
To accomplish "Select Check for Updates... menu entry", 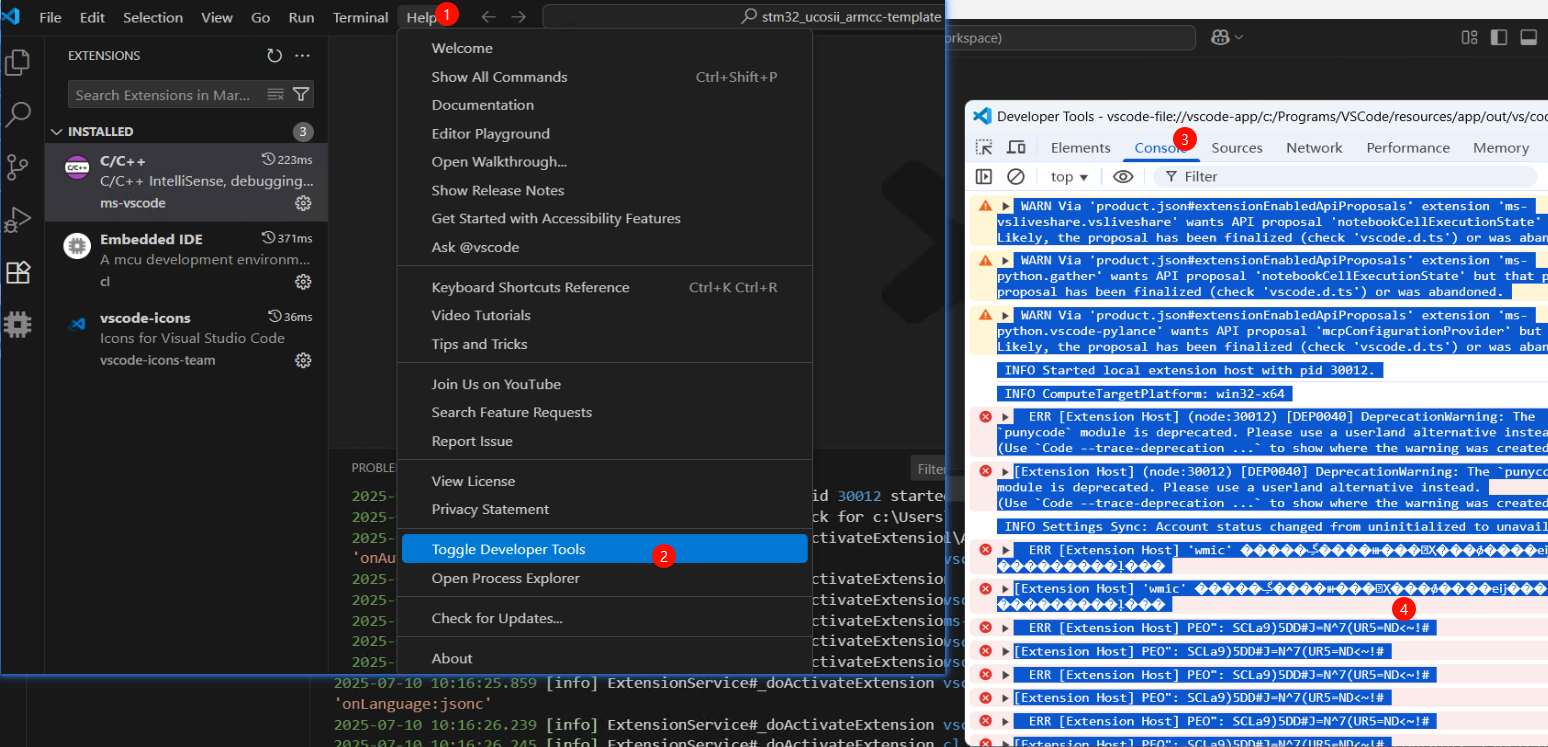I will click(x=604, y=618).
